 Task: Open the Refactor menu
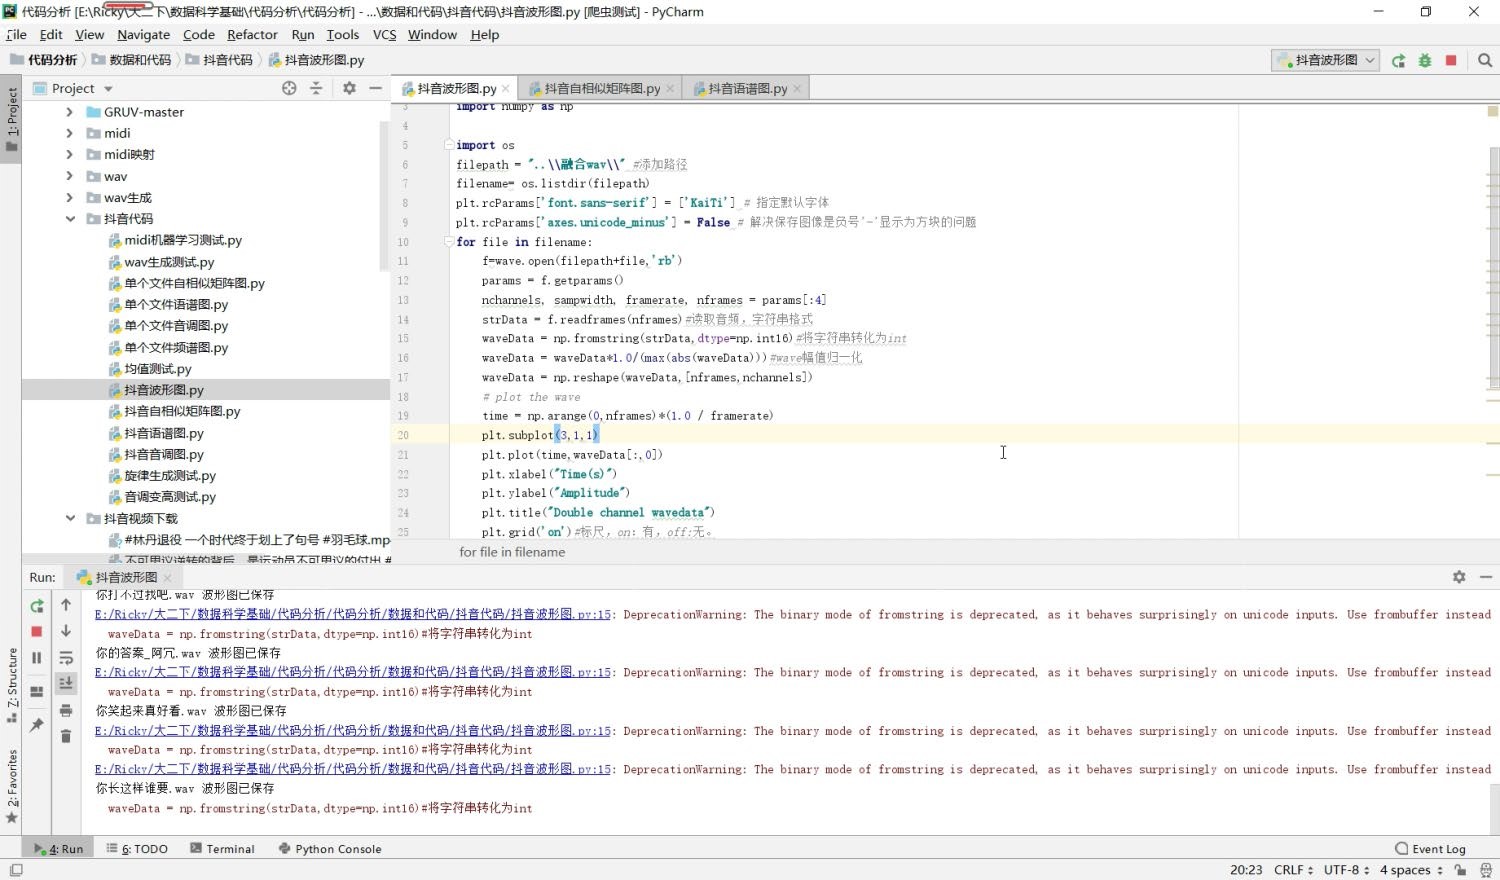click(x=252, y=34)
